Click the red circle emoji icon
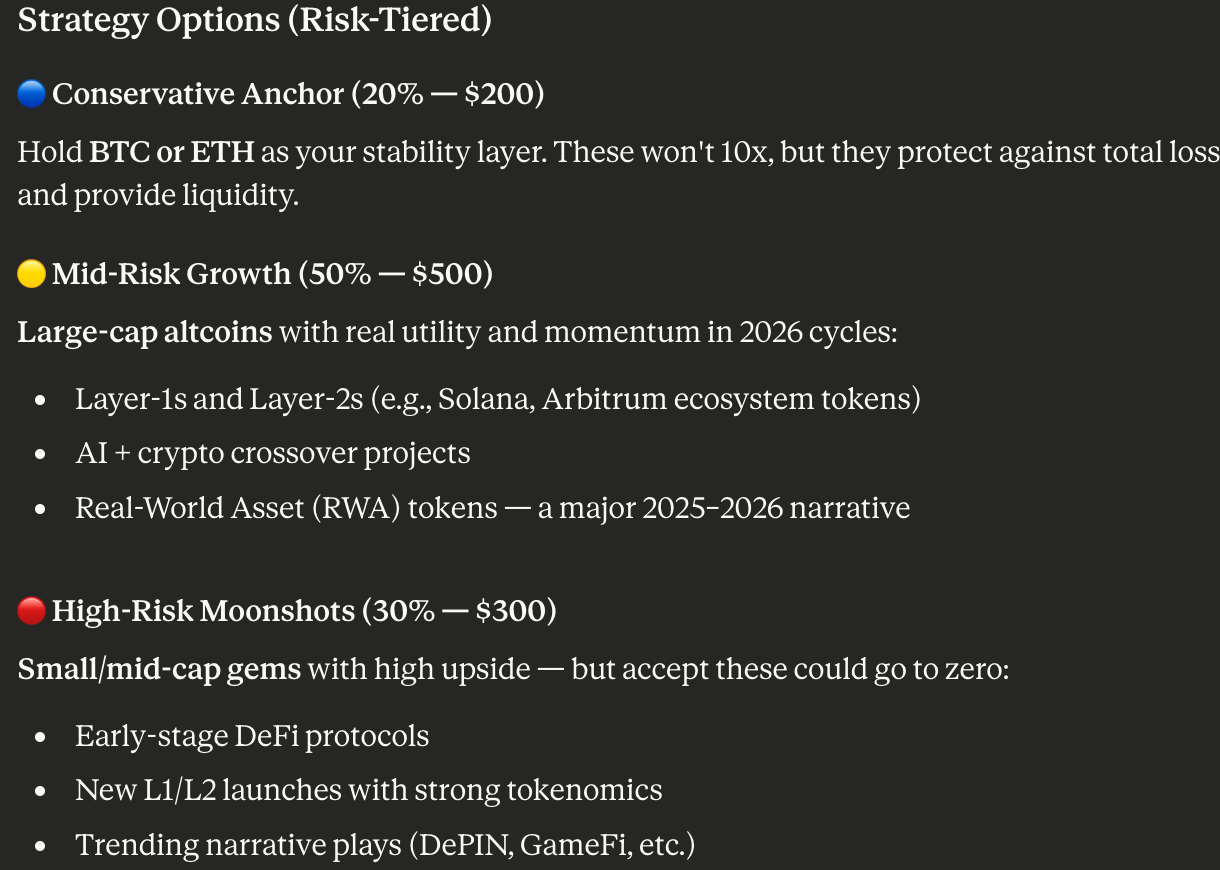This screenshot has height=870, width=1220. point(32,610)
